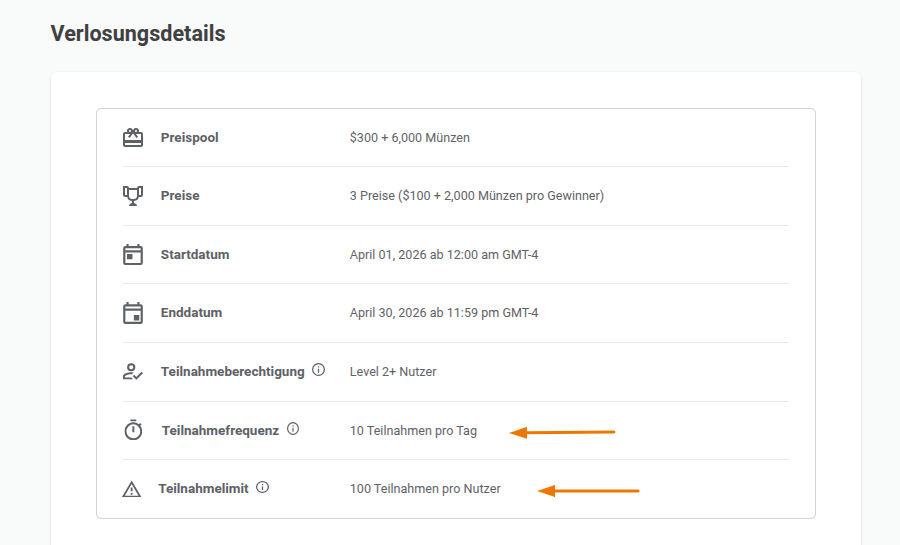Select the '$300 + 6,000 Münzen' value
Image resolution: width=900 pixels, height=545 pixels.
pos(410,138)
